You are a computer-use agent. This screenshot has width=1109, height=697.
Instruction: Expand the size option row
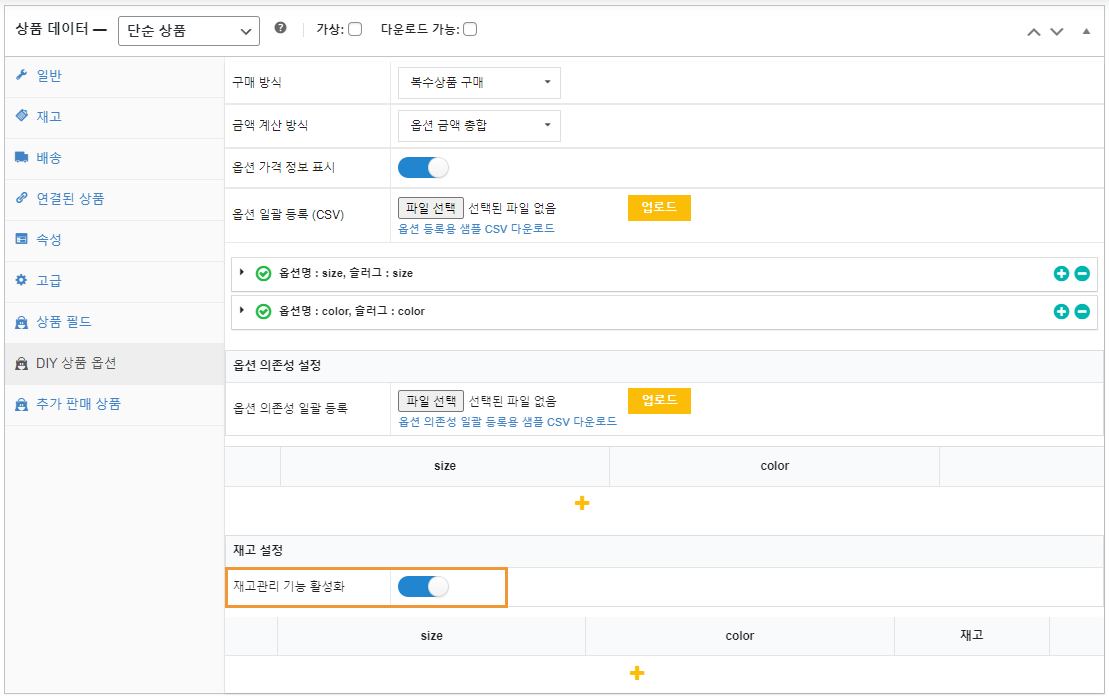click(x=242, y=272)
